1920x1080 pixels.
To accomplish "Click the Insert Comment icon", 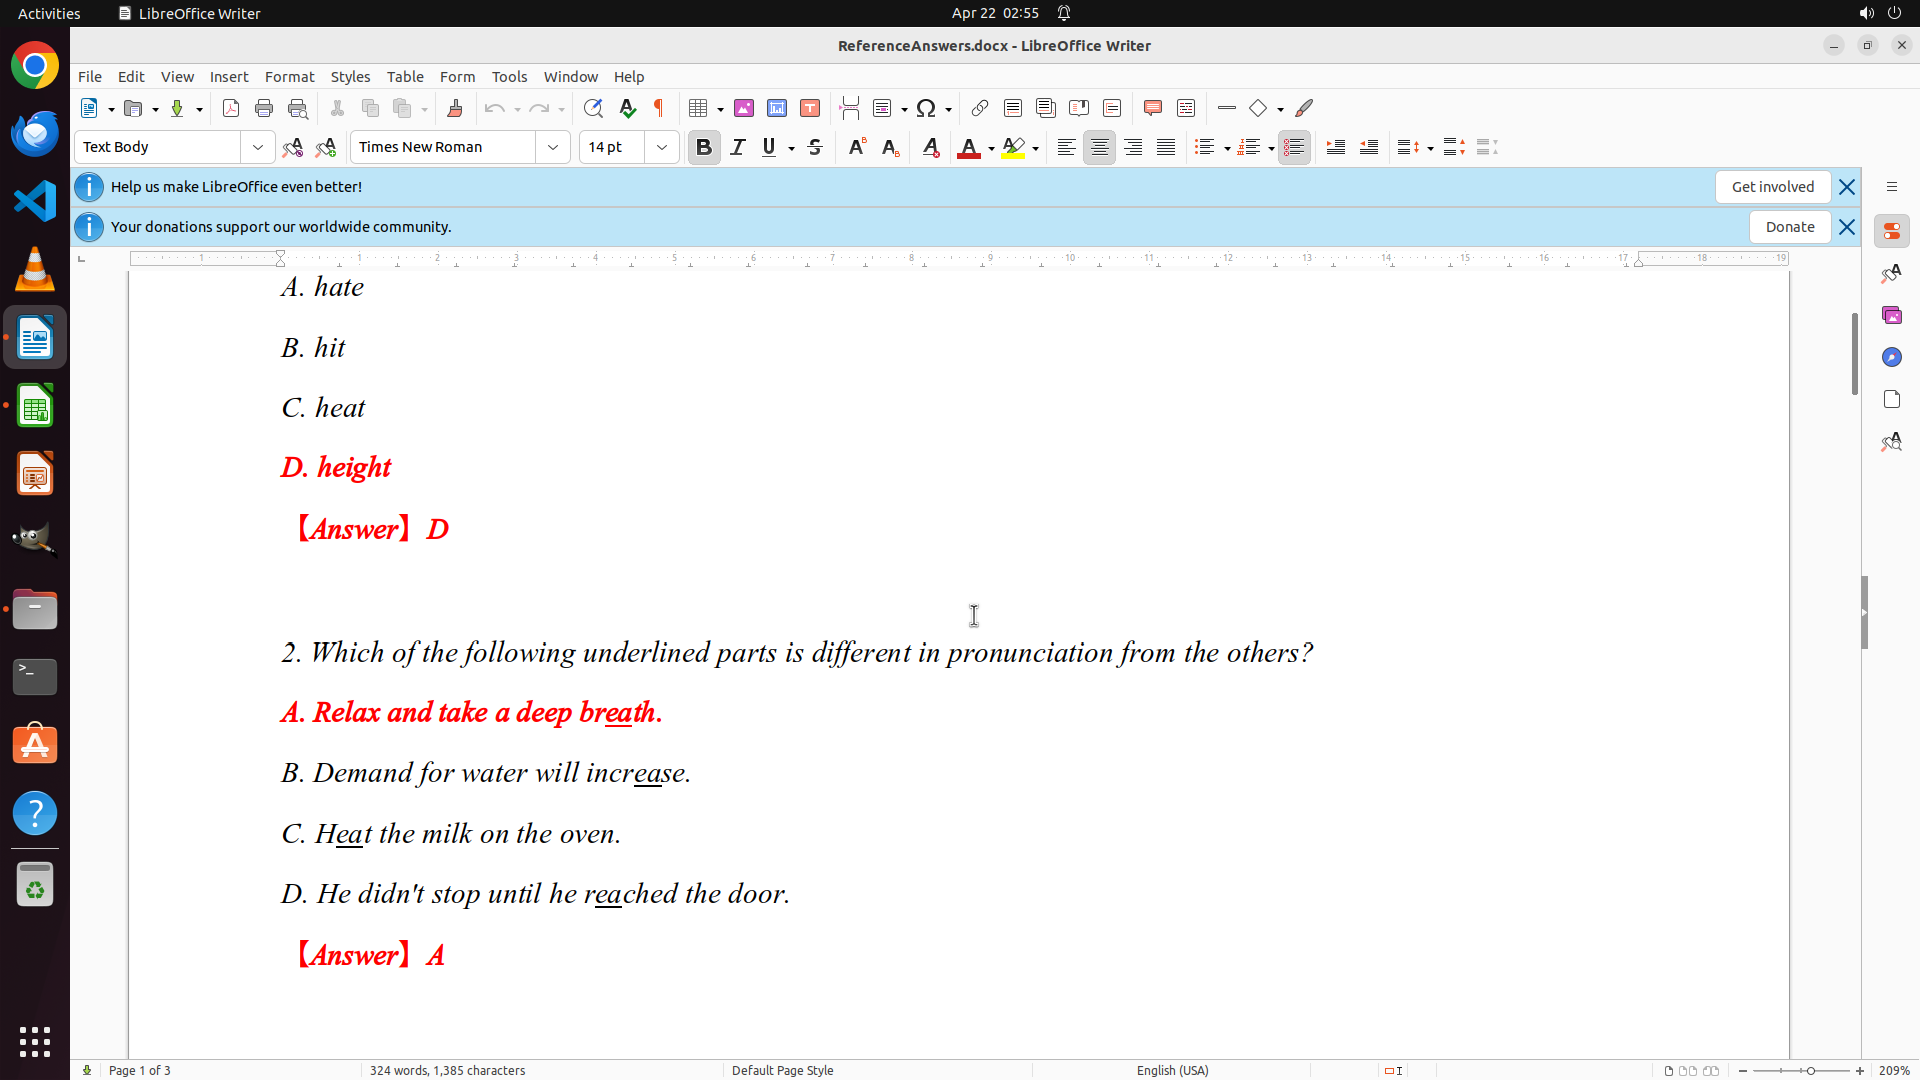I will (1153, 108).
